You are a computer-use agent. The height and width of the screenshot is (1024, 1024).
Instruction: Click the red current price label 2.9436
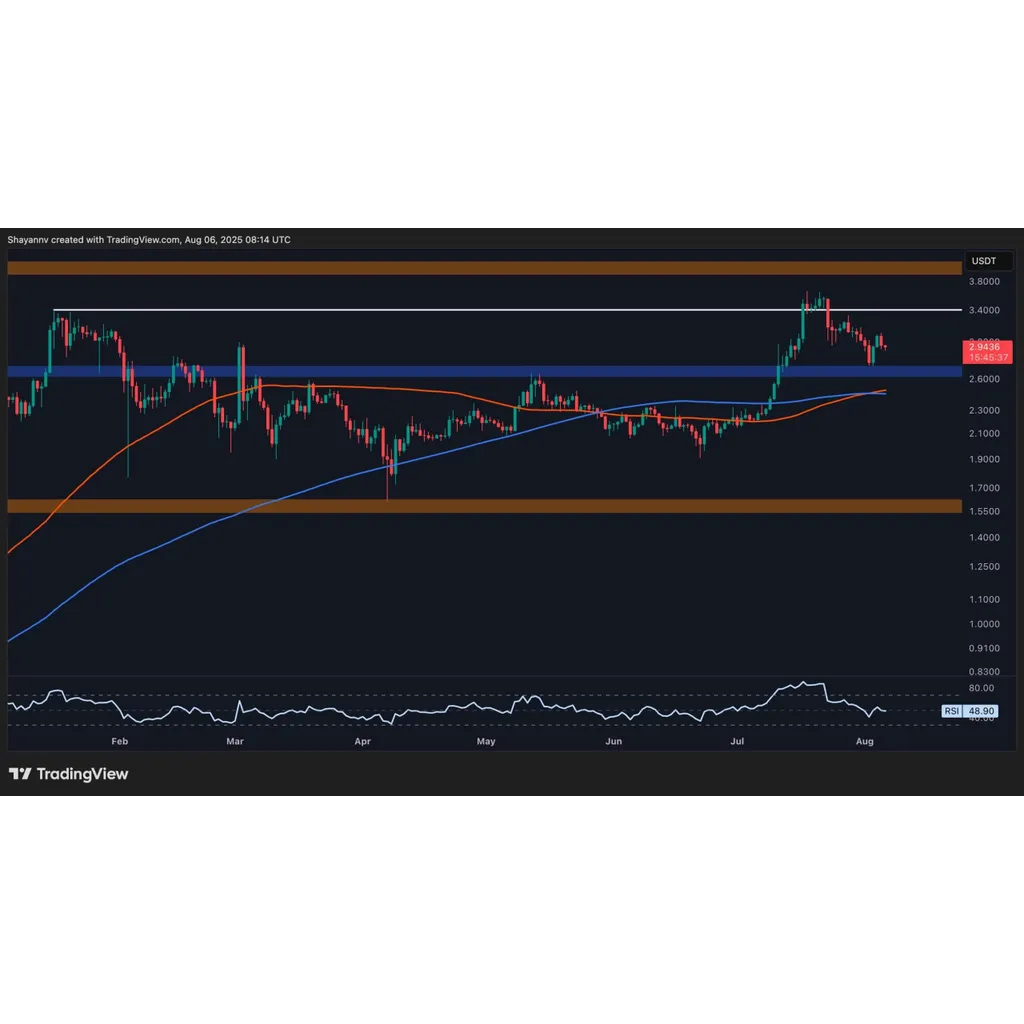[987, 352]
